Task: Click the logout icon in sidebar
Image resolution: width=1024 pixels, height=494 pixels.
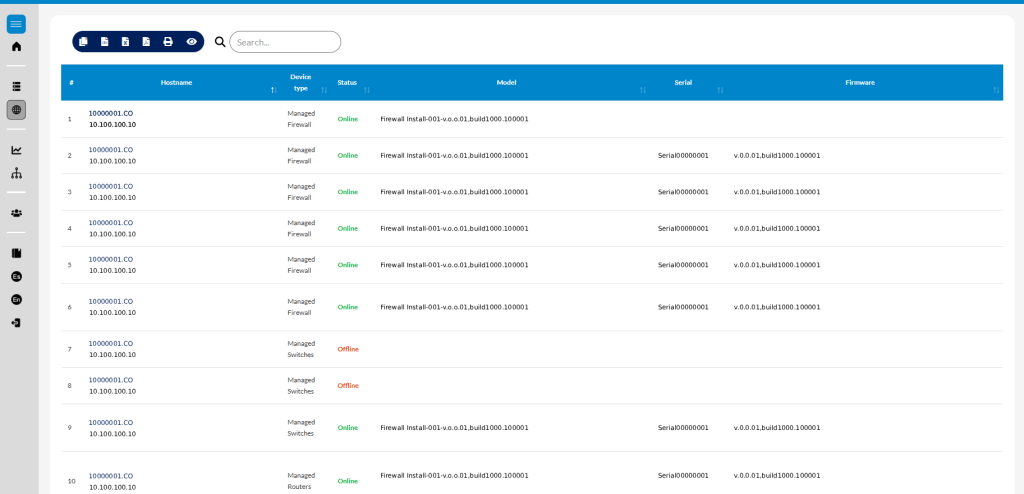Action: coord(16,323)
